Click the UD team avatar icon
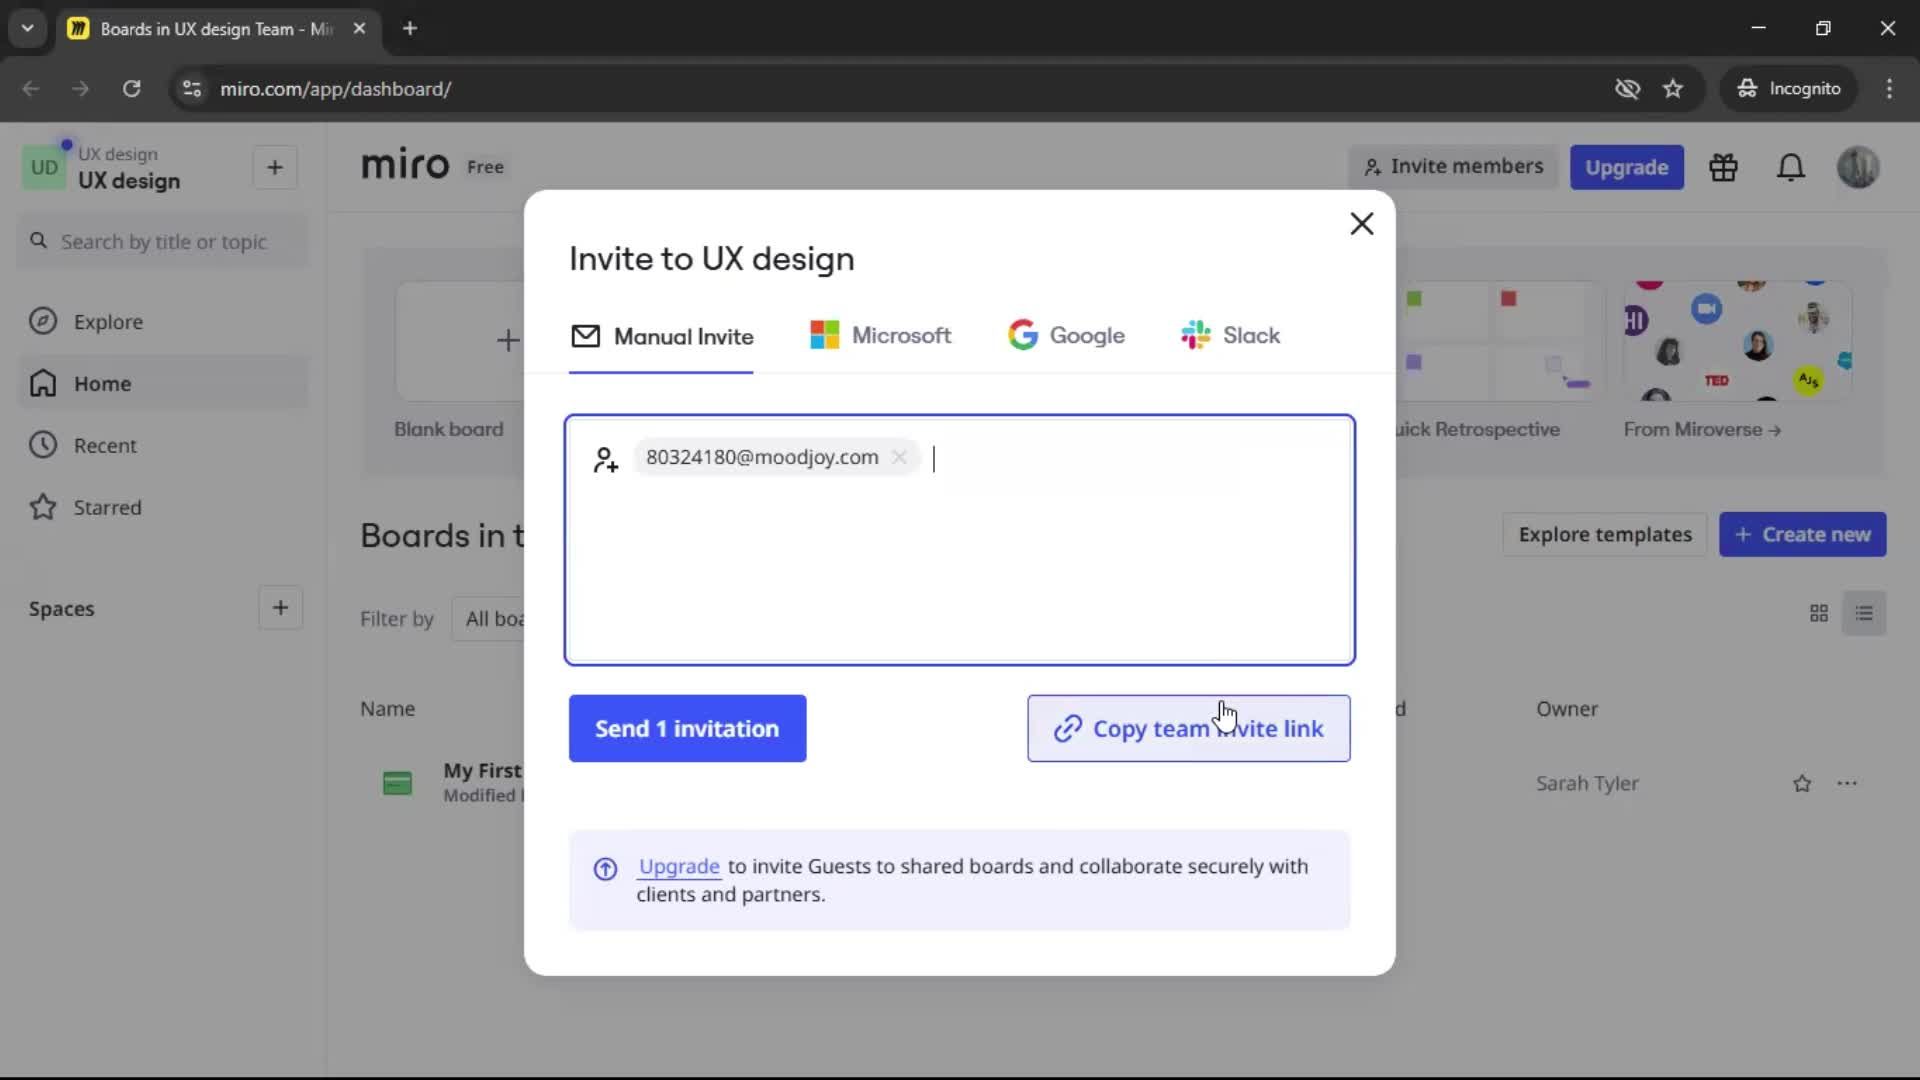The height and width of the screenshot is (1080, 1920). 44,168
